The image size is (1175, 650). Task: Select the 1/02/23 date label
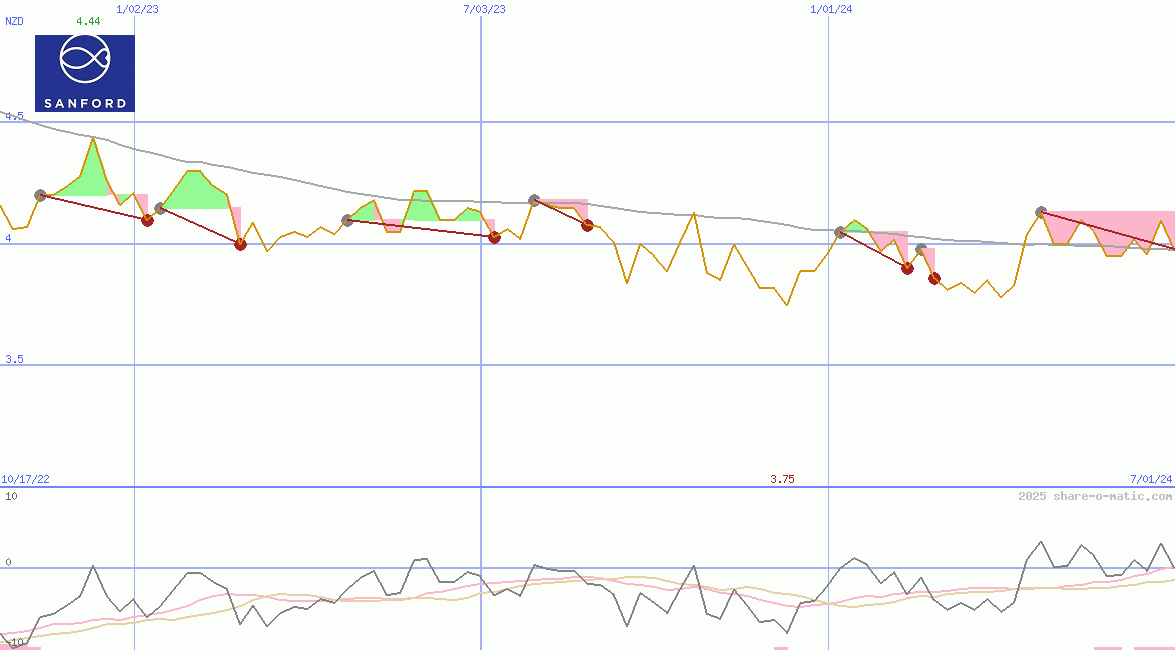click(137, 9)
